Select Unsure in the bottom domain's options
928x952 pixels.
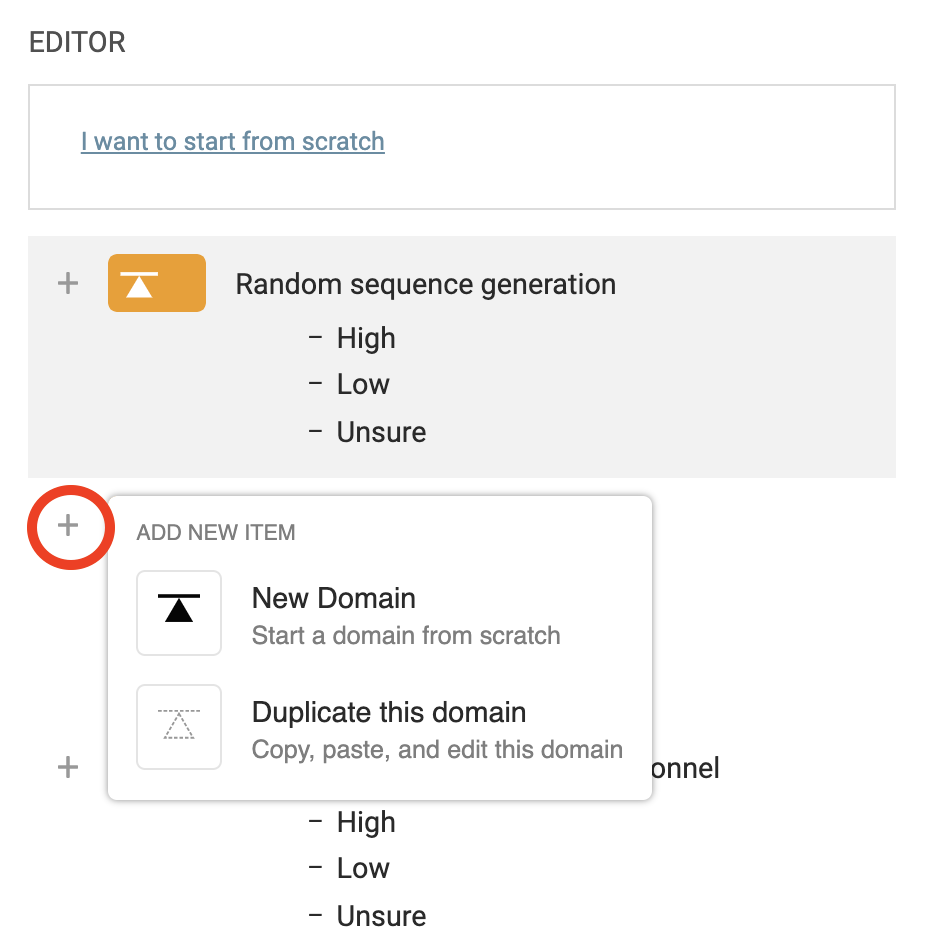381,916
